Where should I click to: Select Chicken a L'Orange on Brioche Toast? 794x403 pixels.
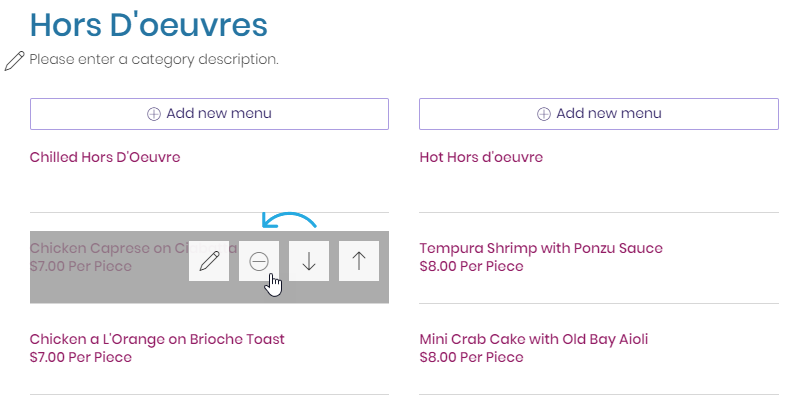click(157, 339)
